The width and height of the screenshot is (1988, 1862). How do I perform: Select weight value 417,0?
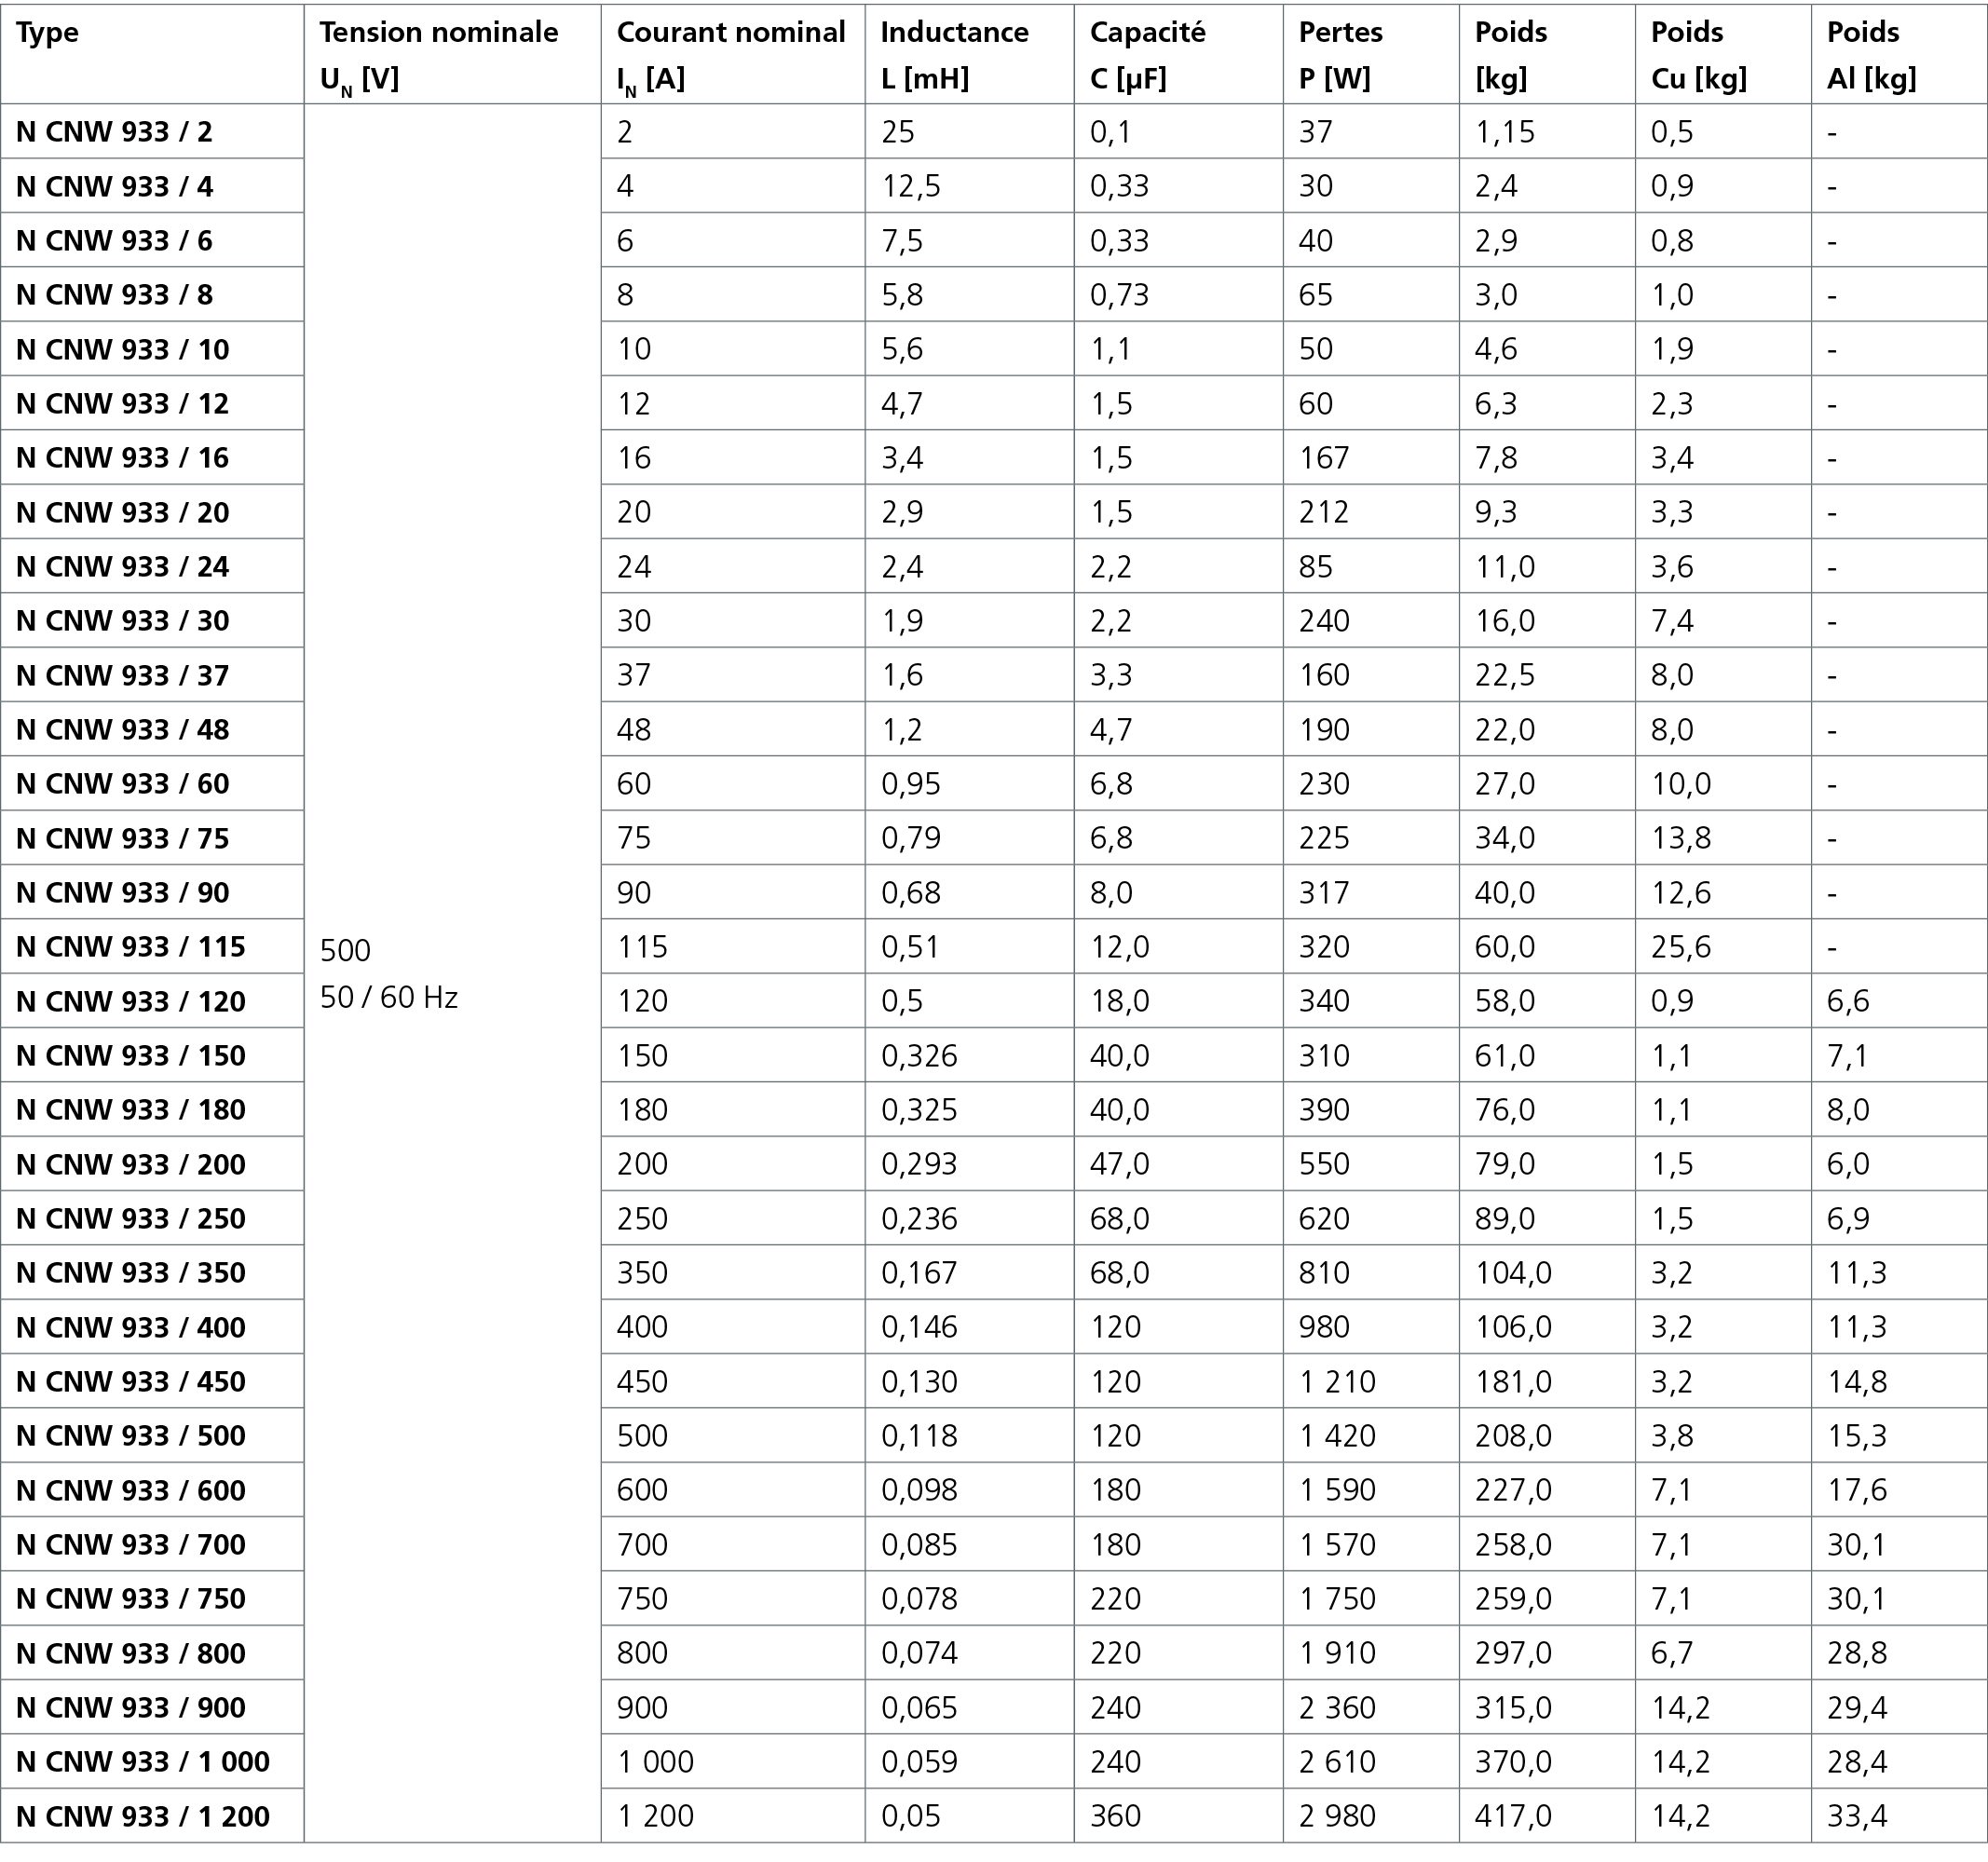1512,1816
